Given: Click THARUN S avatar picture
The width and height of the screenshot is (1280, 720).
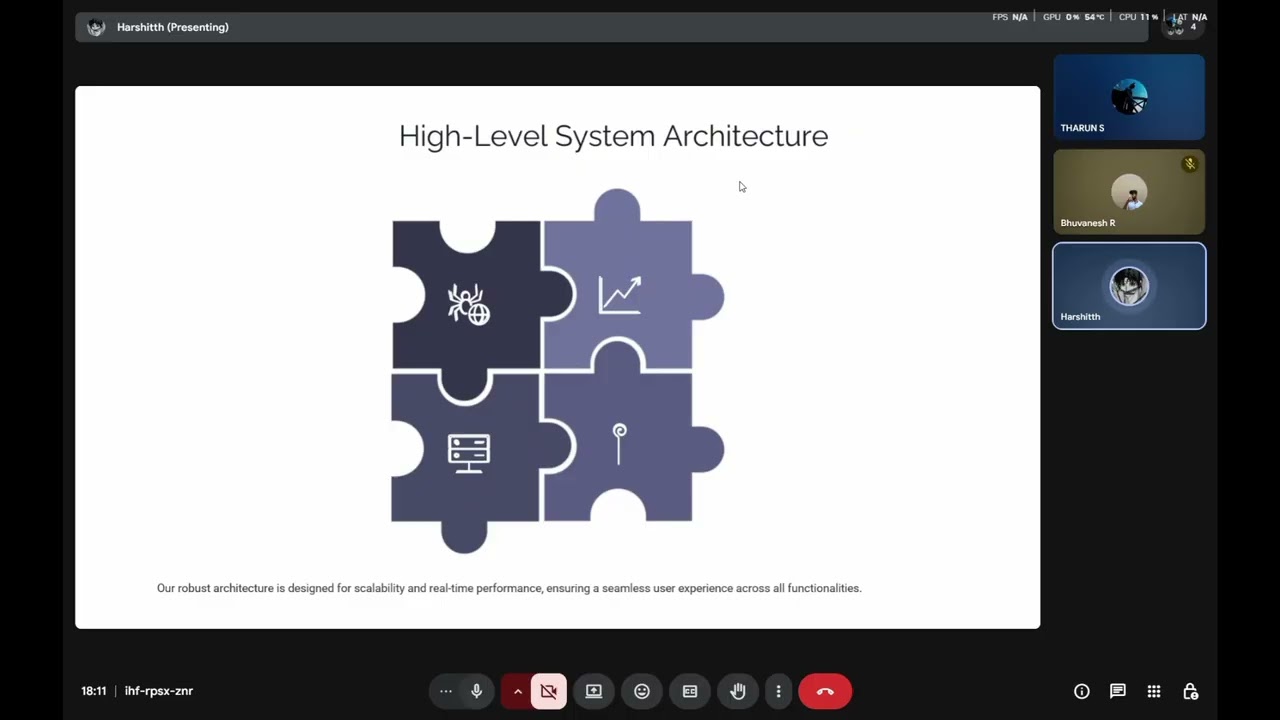Looking at the screenshot, I should tap(1129, 97).
